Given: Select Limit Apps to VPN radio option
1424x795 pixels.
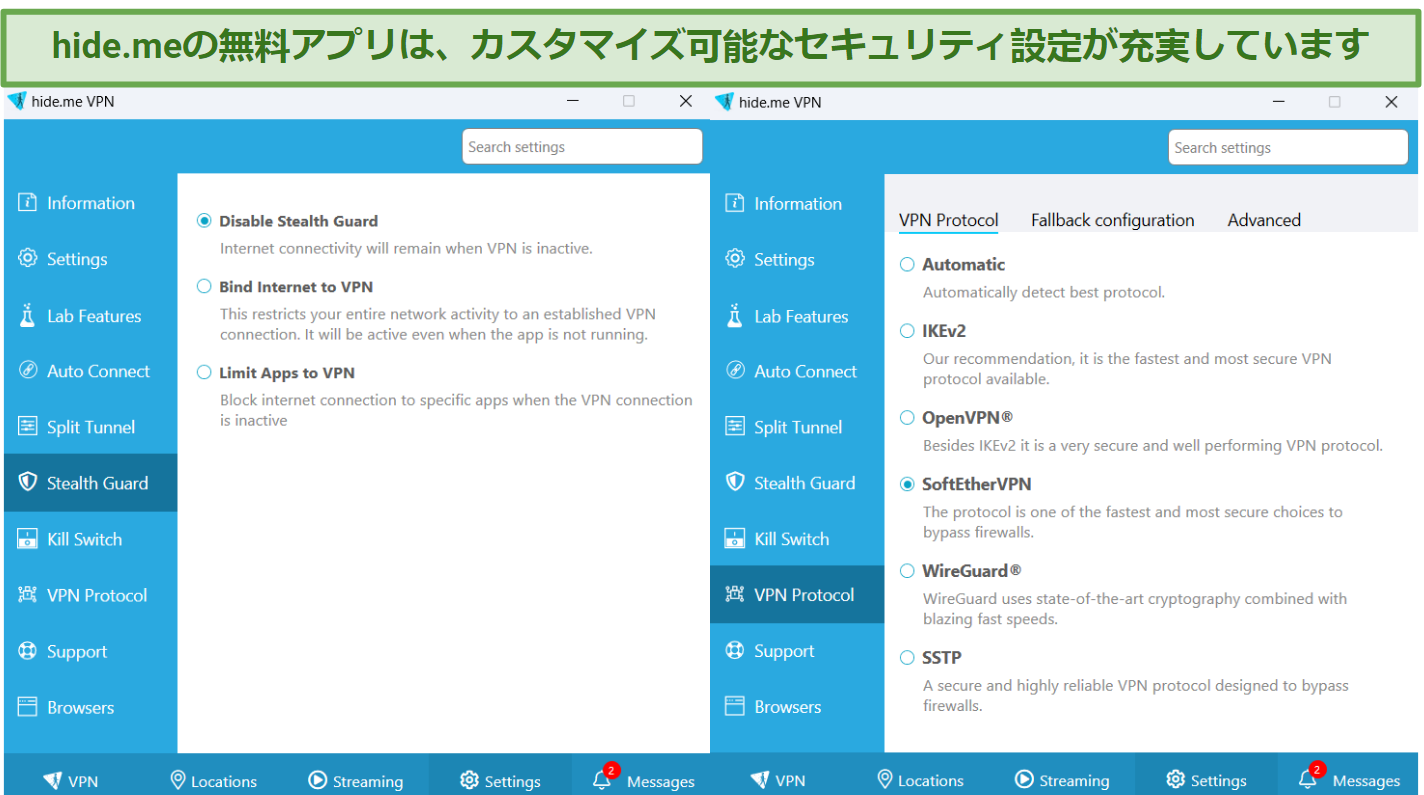Looking at the screenshot, I should pyautogui.click(x=204, y=373).
